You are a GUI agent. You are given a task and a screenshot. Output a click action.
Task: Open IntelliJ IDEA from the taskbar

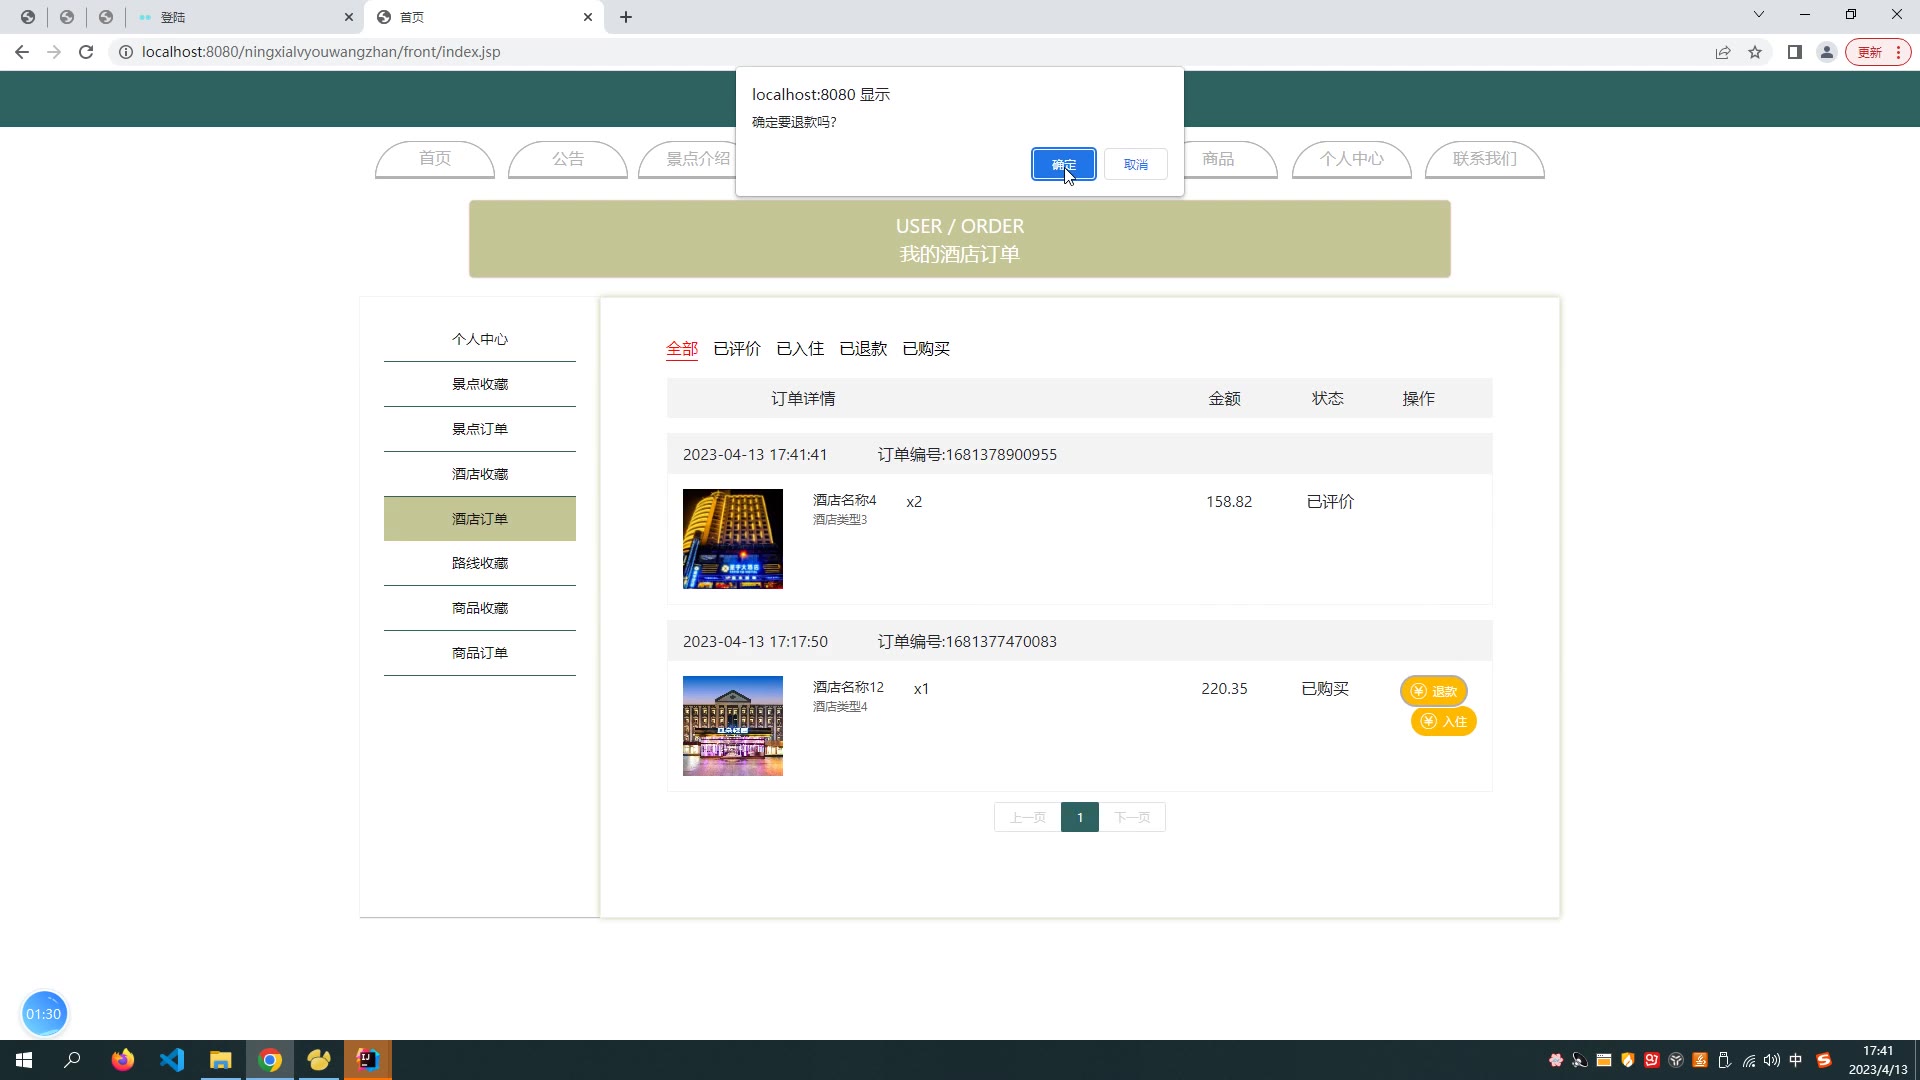pyautogui.click(x=368, y=1060)
